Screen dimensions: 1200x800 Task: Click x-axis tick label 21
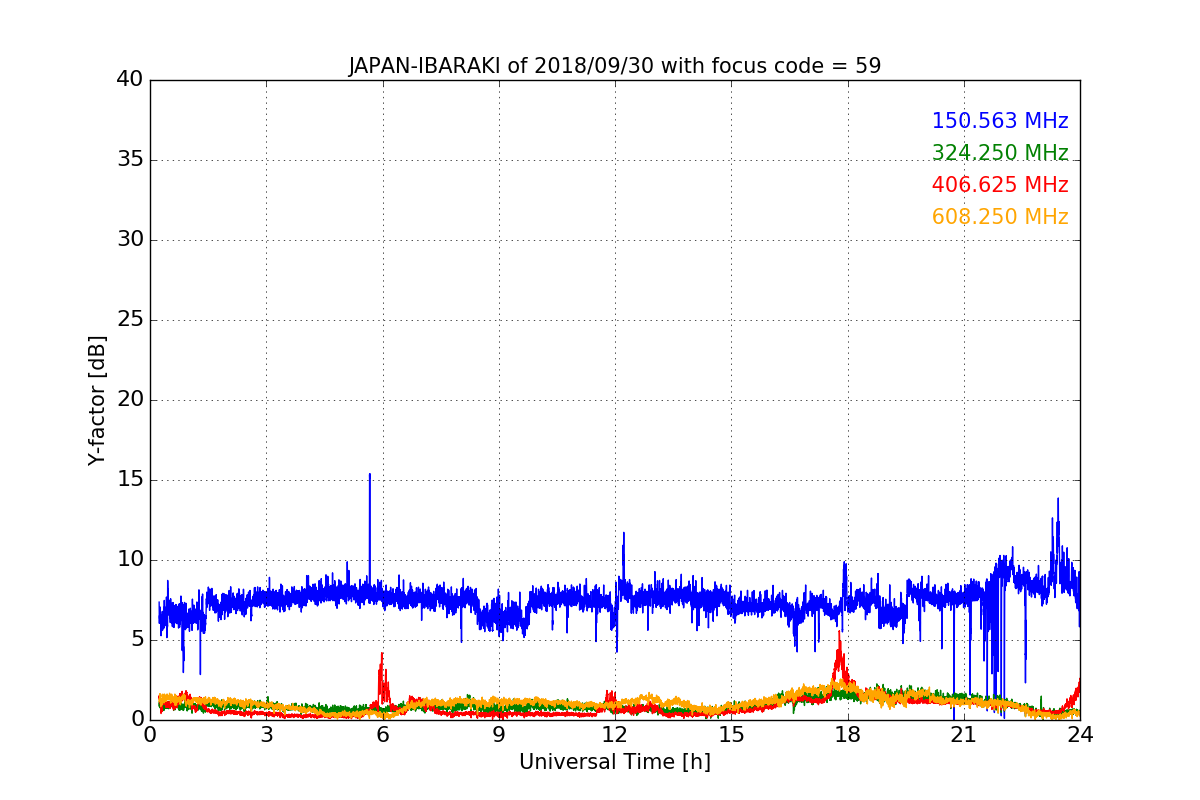coord(964,735)
